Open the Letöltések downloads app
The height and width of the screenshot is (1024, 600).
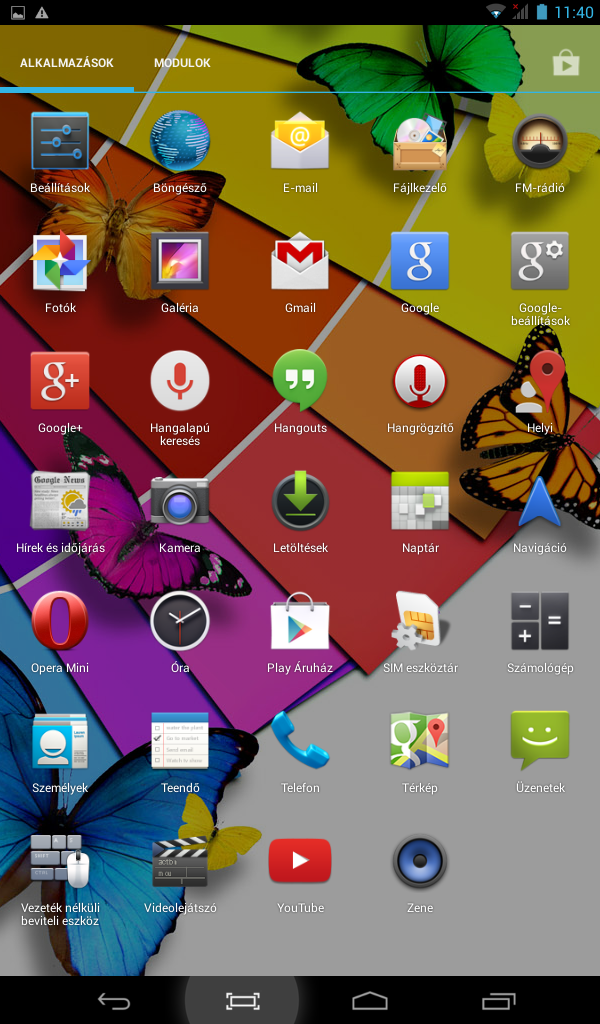(x=300, y=501)
